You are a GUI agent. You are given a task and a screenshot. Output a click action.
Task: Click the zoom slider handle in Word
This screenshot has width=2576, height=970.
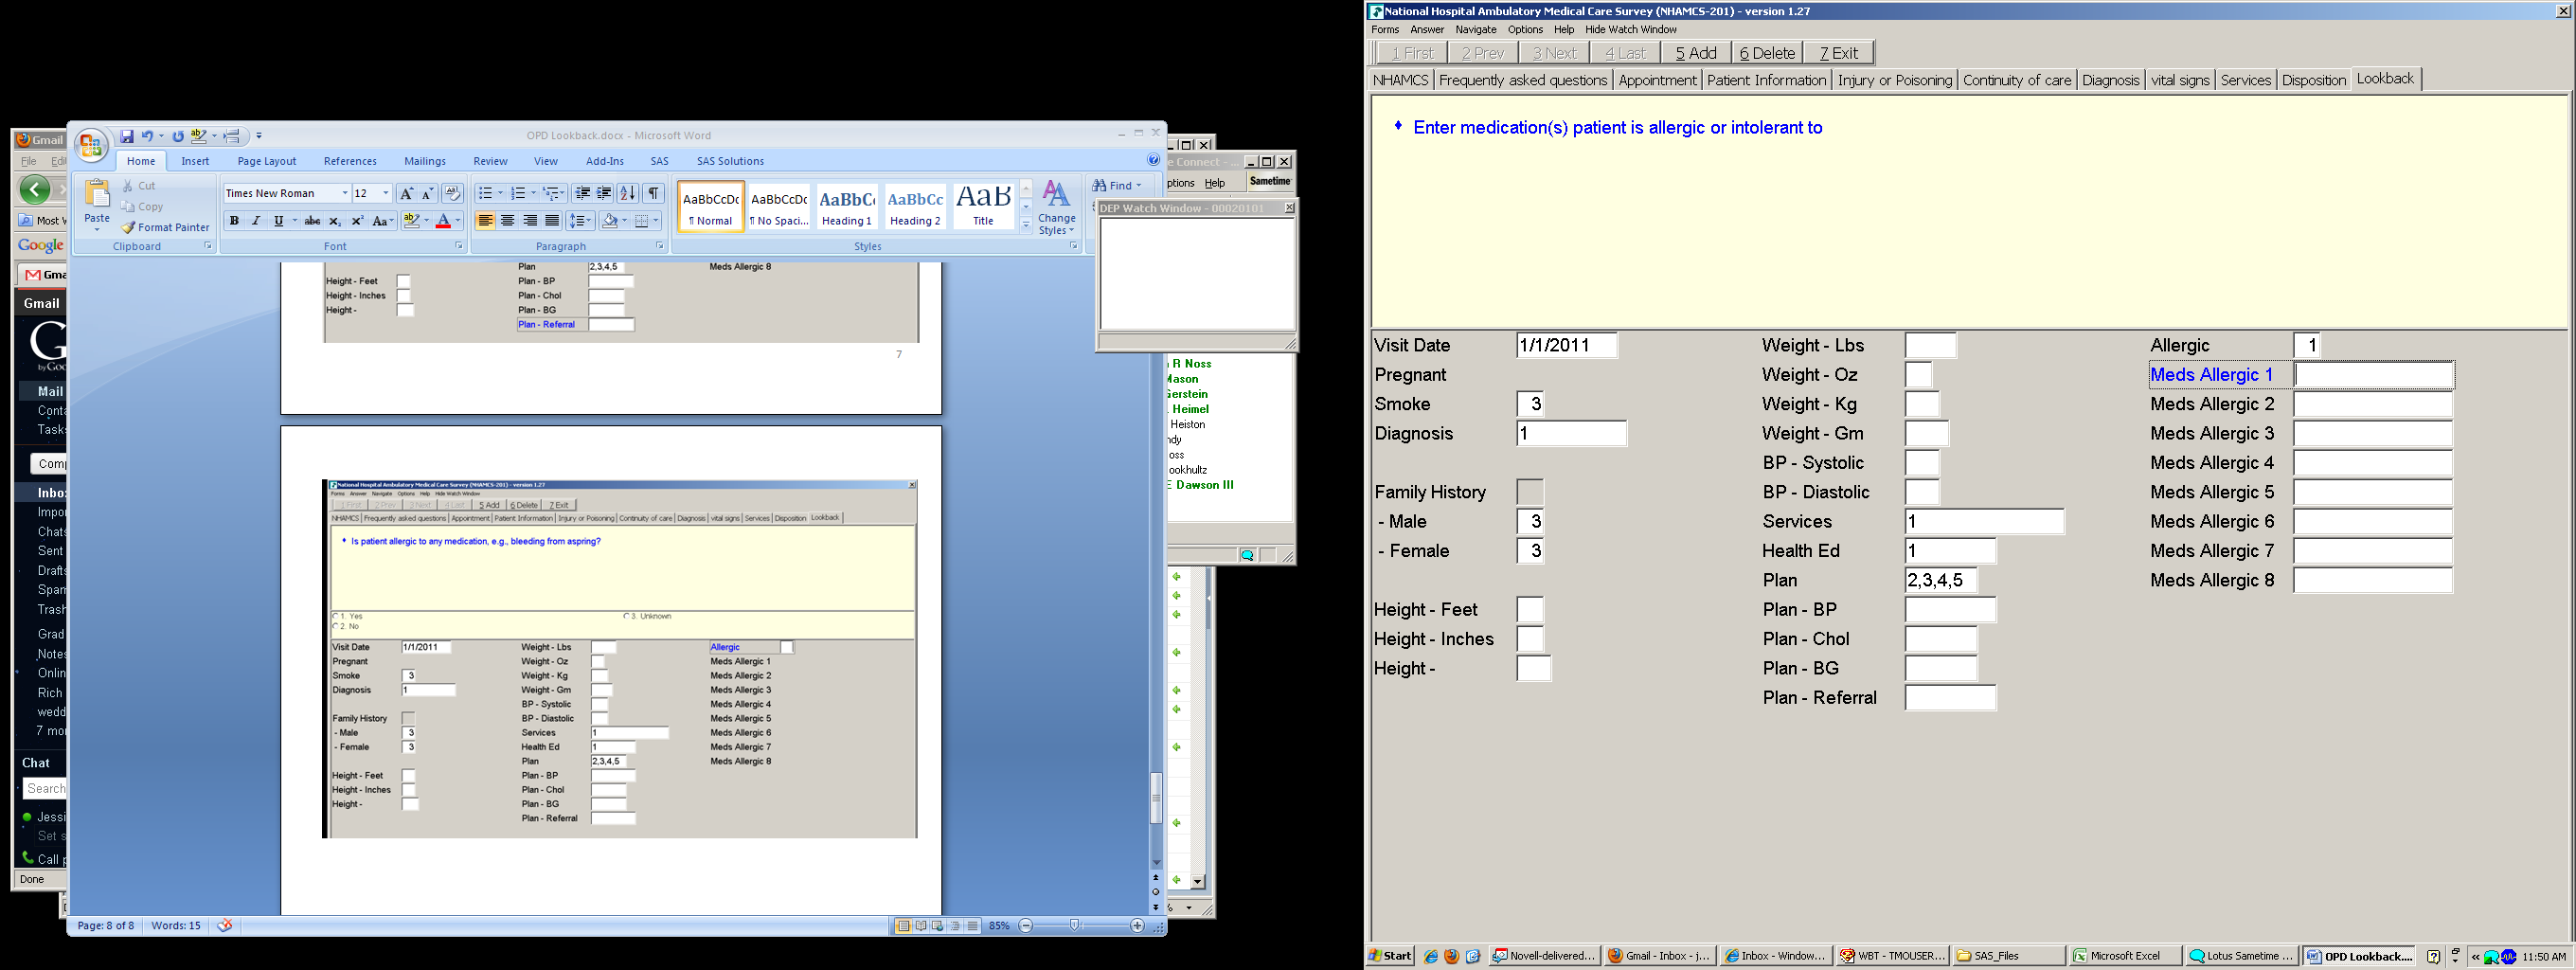[1074, 926]
